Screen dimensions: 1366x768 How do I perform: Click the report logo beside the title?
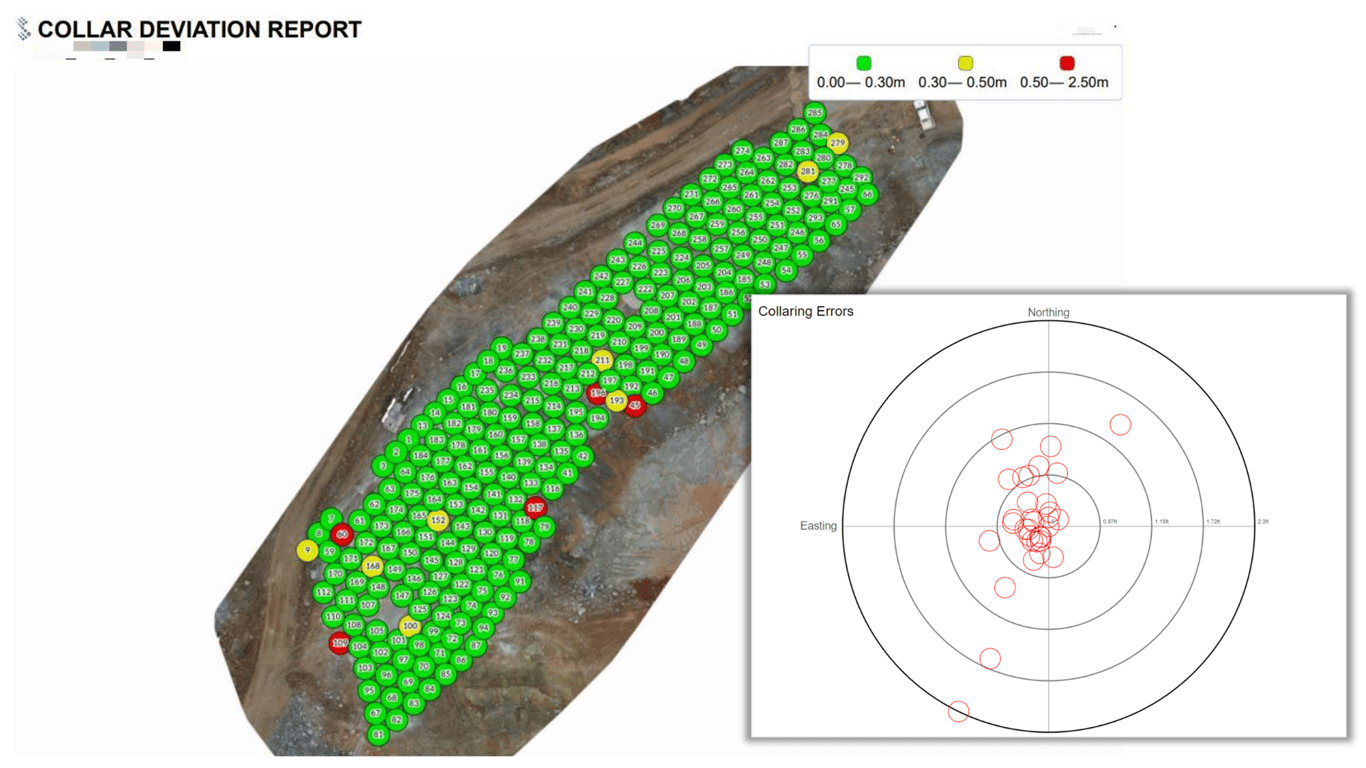[23, 30]
